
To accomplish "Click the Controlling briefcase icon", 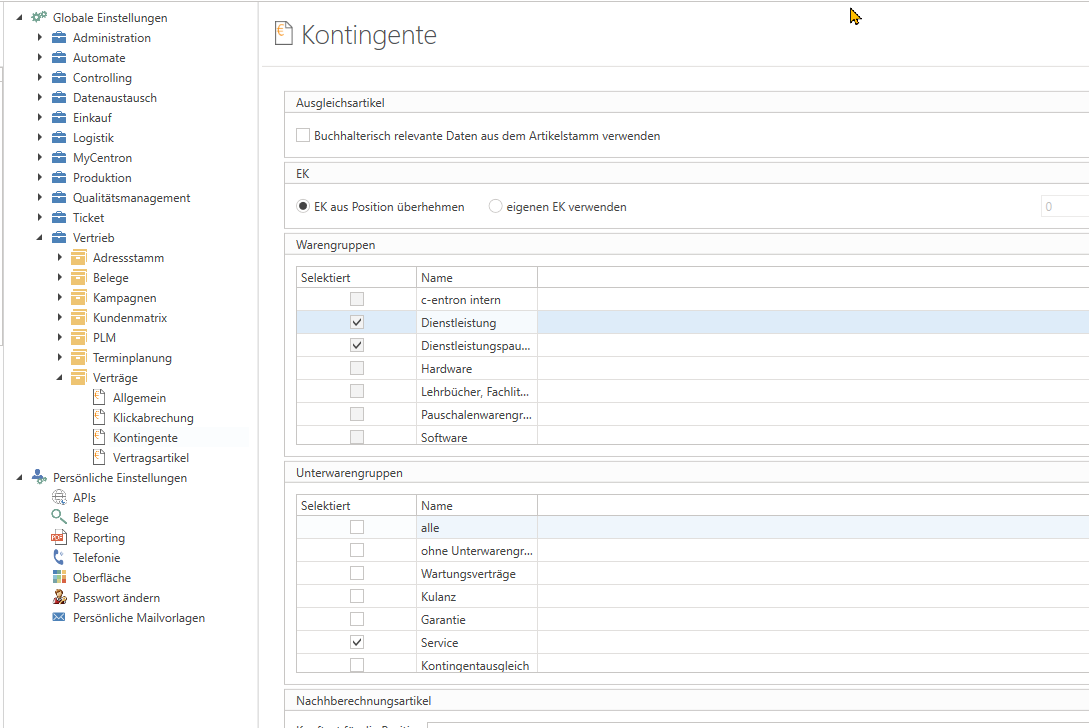I will (x=59, y=78).
